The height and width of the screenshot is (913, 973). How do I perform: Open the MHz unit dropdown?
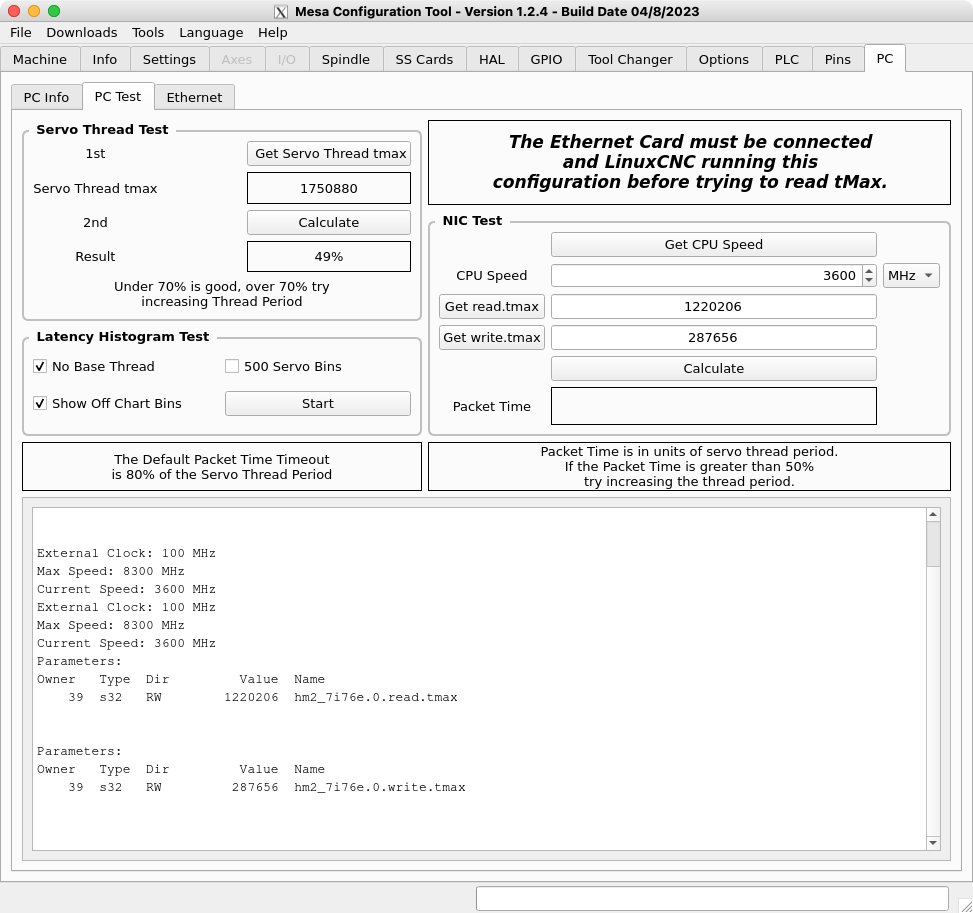point(910,275)
